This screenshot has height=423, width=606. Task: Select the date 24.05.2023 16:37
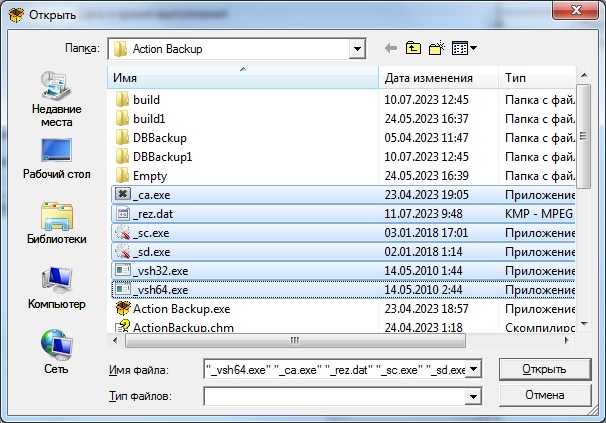426,118
